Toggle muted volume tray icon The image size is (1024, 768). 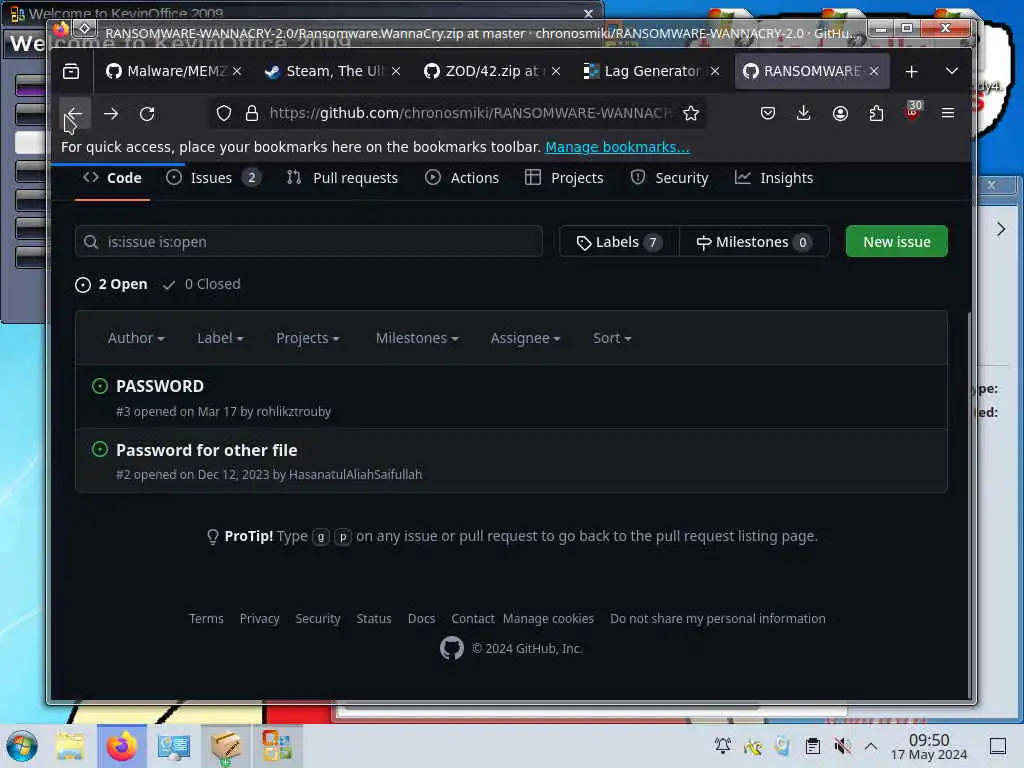[x=842, y=746]
